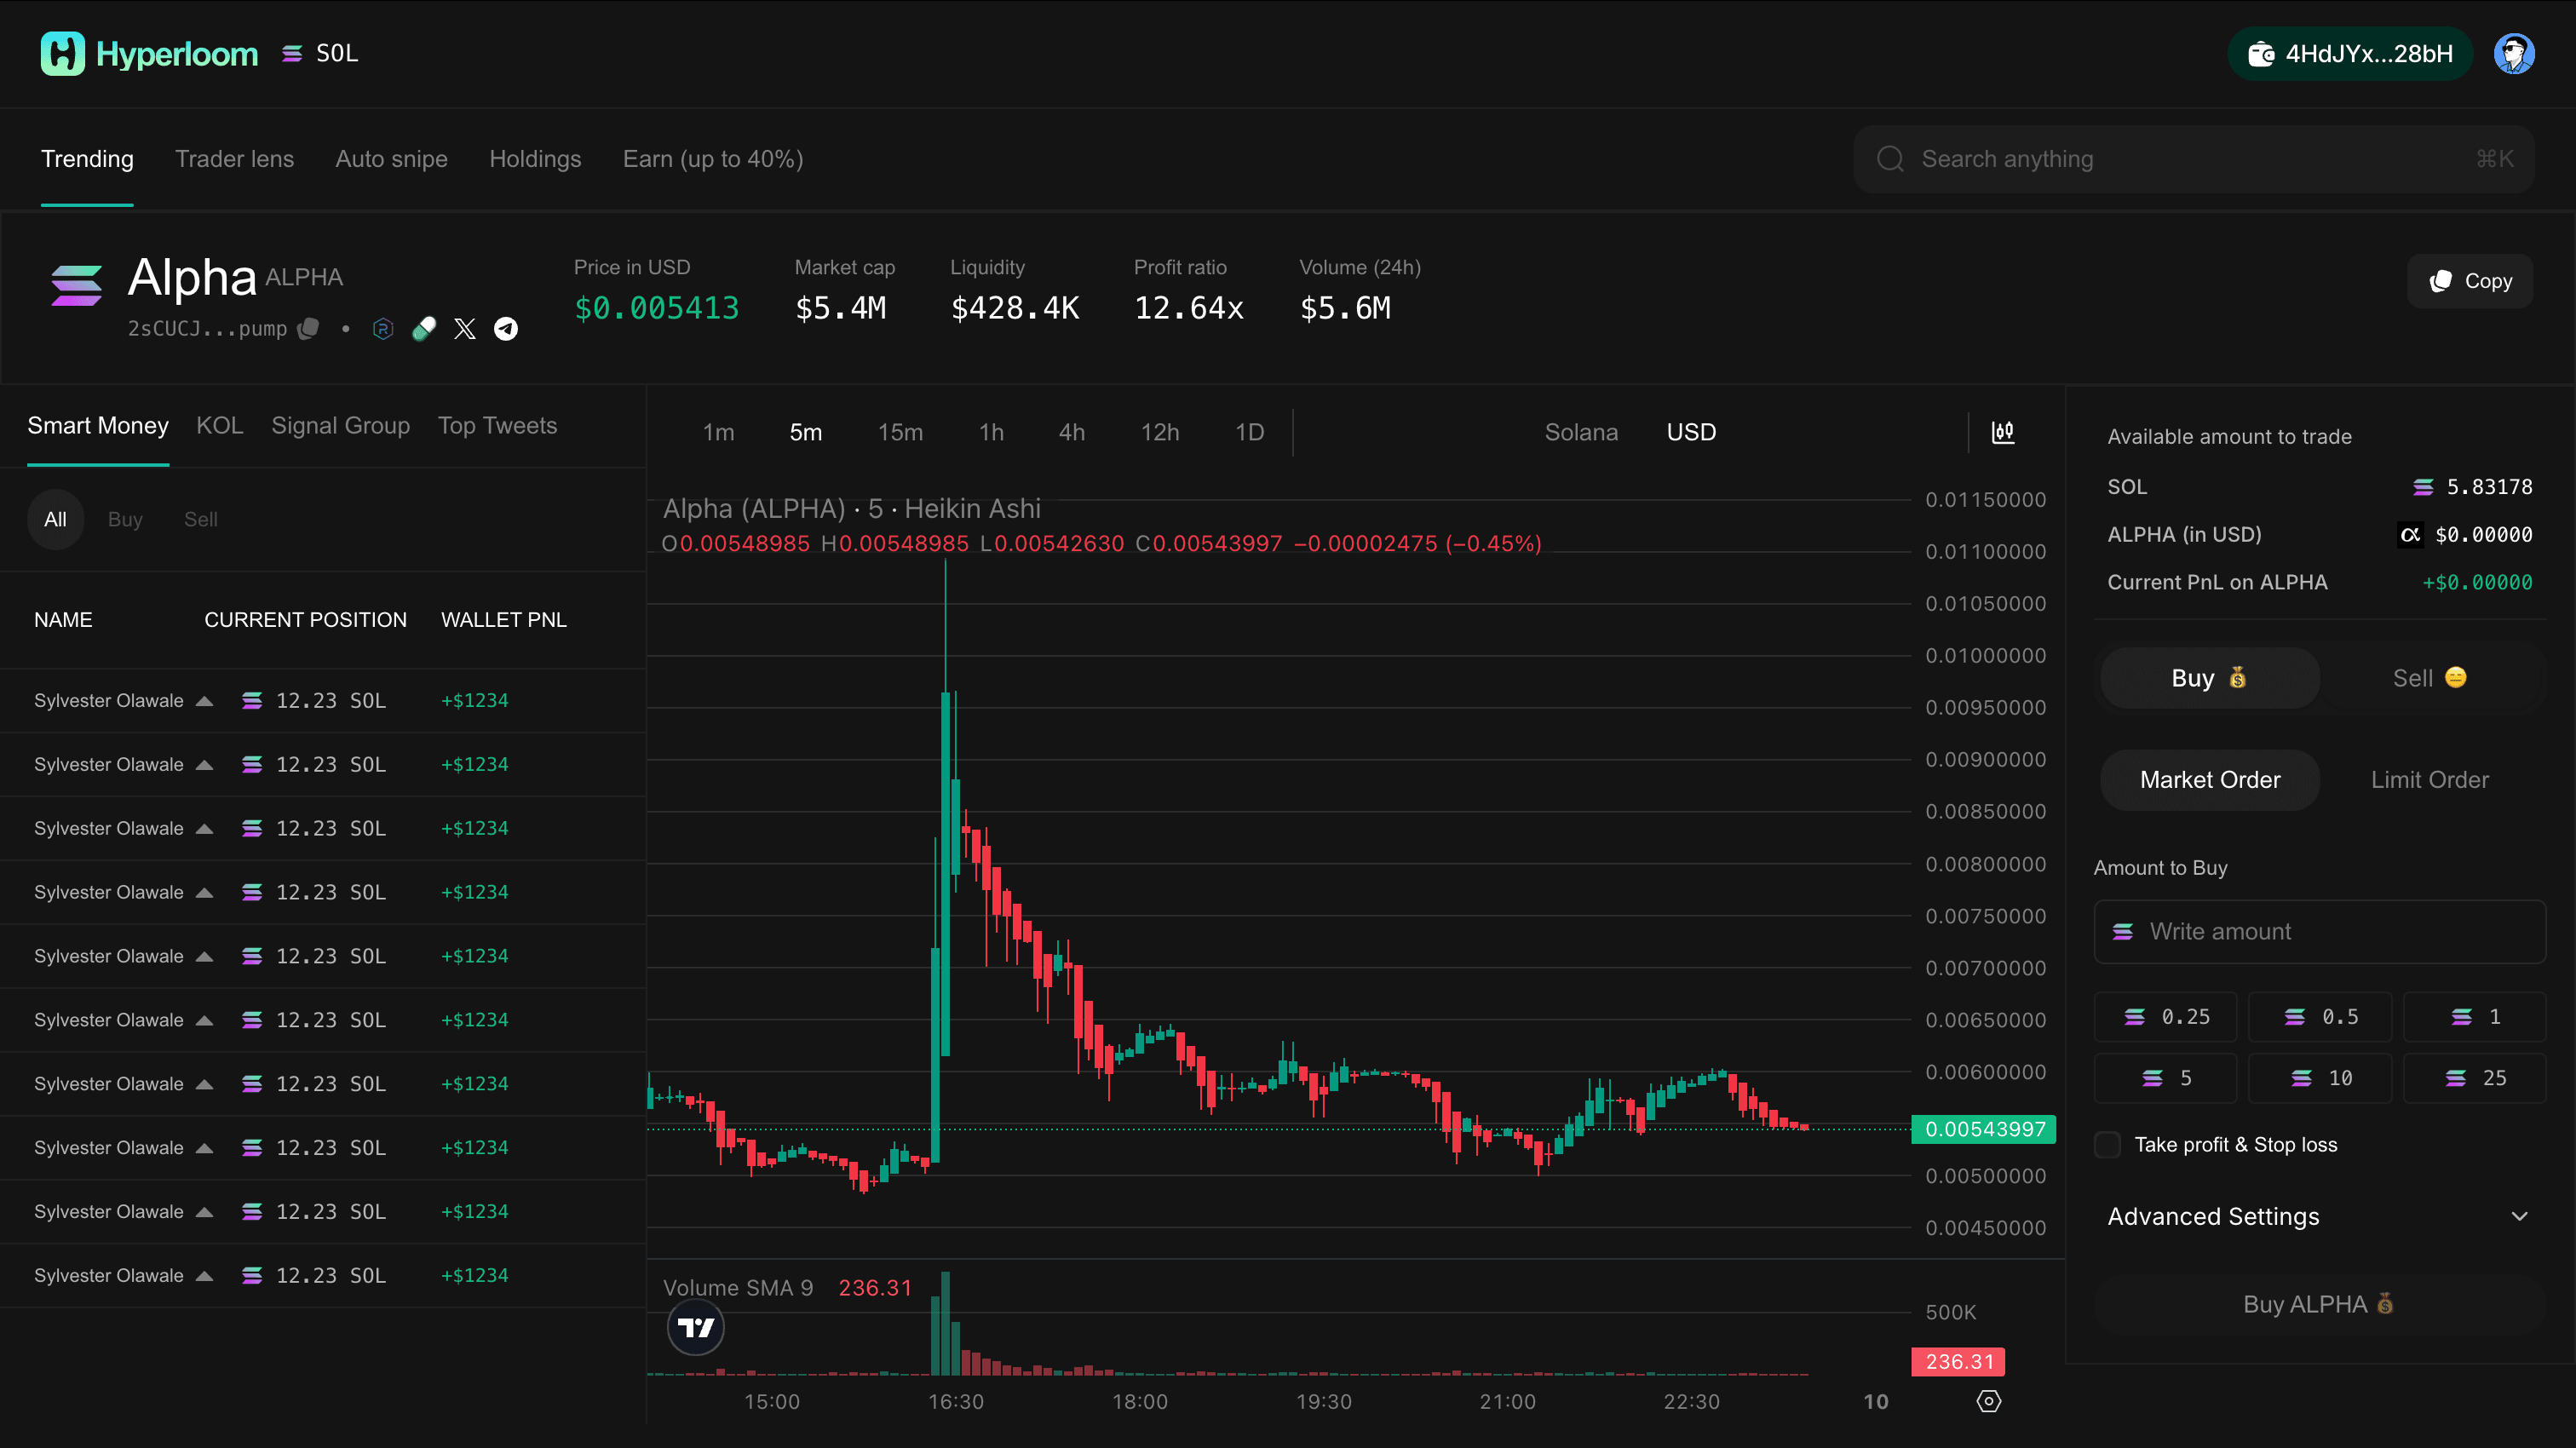The width and height of the screenshot is (2576, 1448).
Task: Open wallet 4HdJYx...28bH menu
Action: (2350, 54)
